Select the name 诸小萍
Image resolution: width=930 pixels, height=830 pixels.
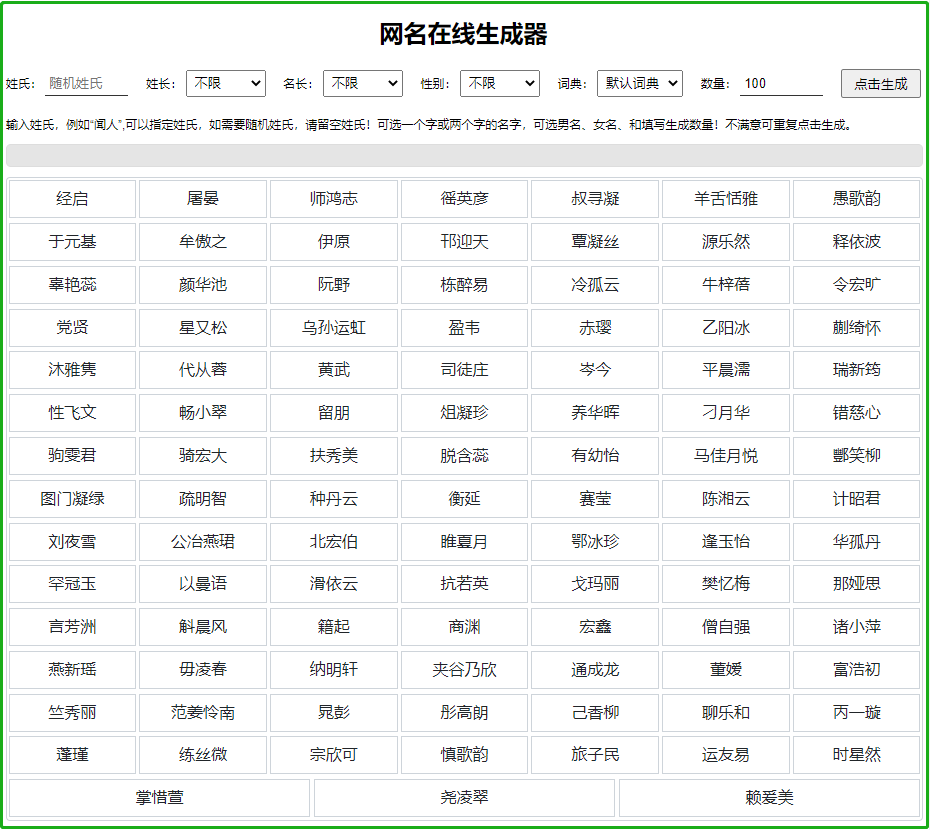(x=856, y=627)
